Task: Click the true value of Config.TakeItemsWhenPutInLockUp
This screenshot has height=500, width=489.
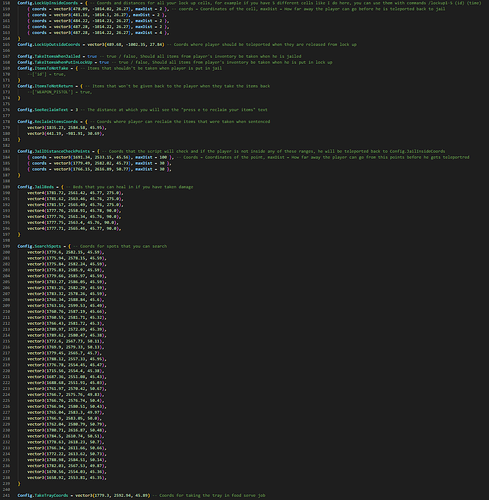Action: click(104, 62)
